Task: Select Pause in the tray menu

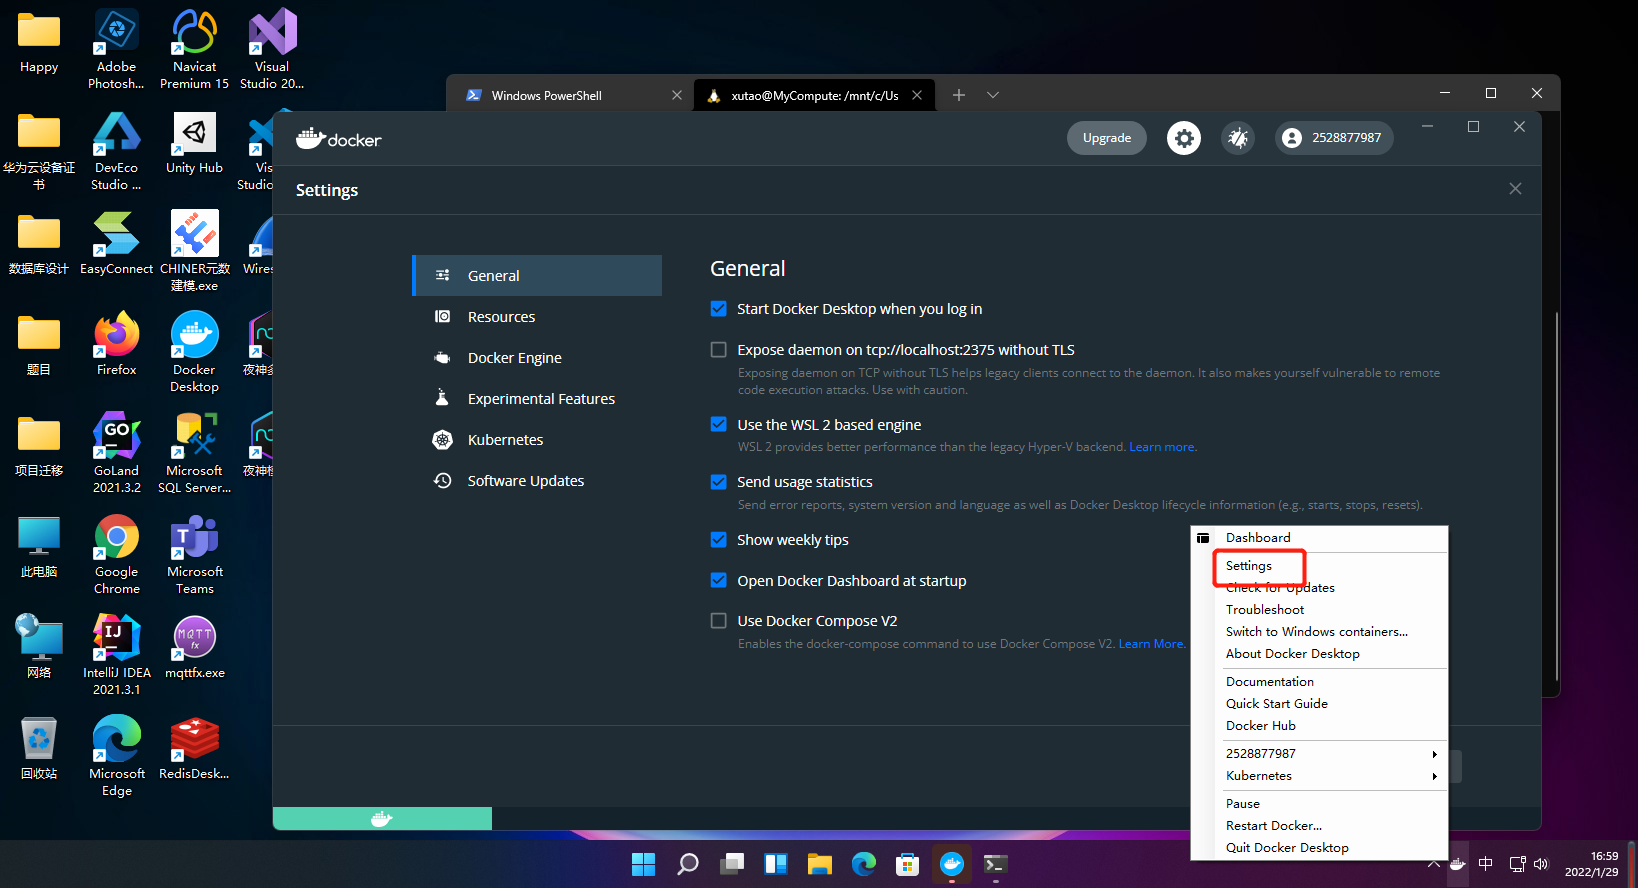Action: coord(1319,804)
